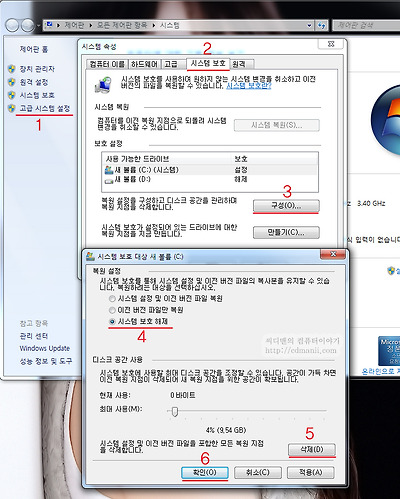The image size is (400, 499).
Task: Click the 적용(A) button
Action: pyautogui.click(x=311, y=472)
